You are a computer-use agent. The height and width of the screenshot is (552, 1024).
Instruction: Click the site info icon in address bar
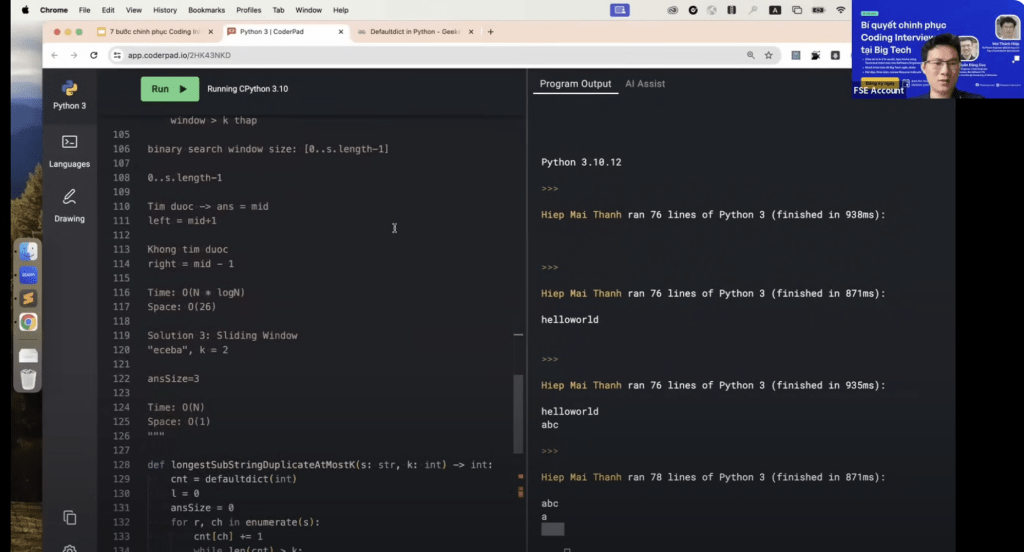[117, 56]
